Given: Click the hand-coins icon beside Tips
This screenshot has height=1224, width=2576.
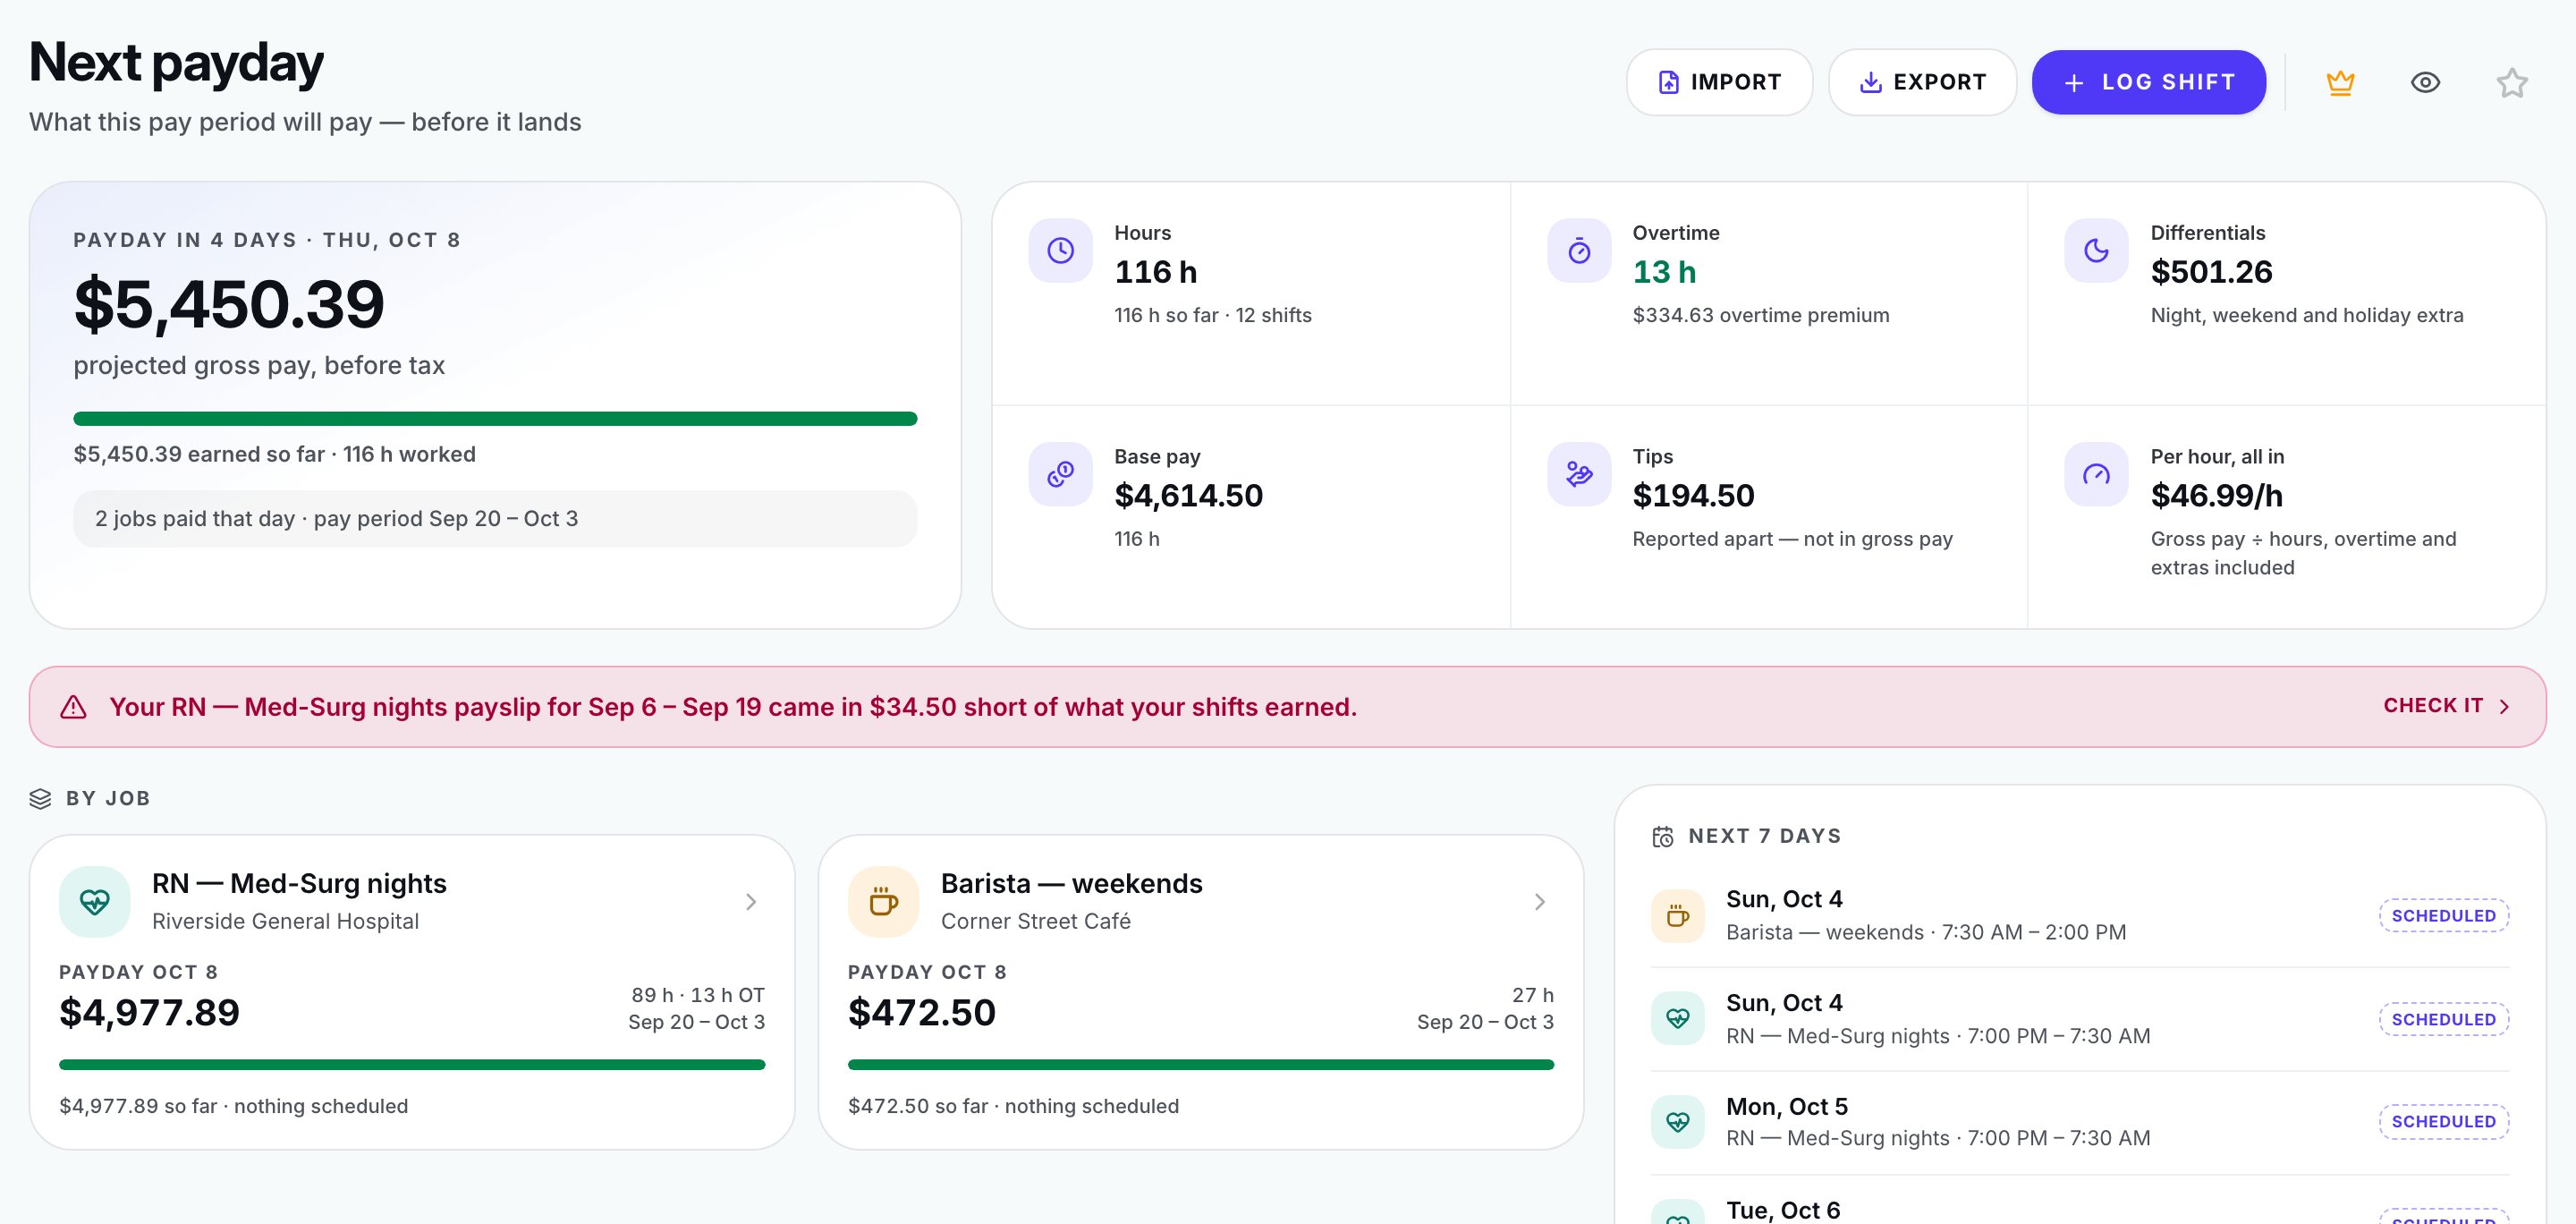Looking at the screenshot, I should (x=1579, y=474).
